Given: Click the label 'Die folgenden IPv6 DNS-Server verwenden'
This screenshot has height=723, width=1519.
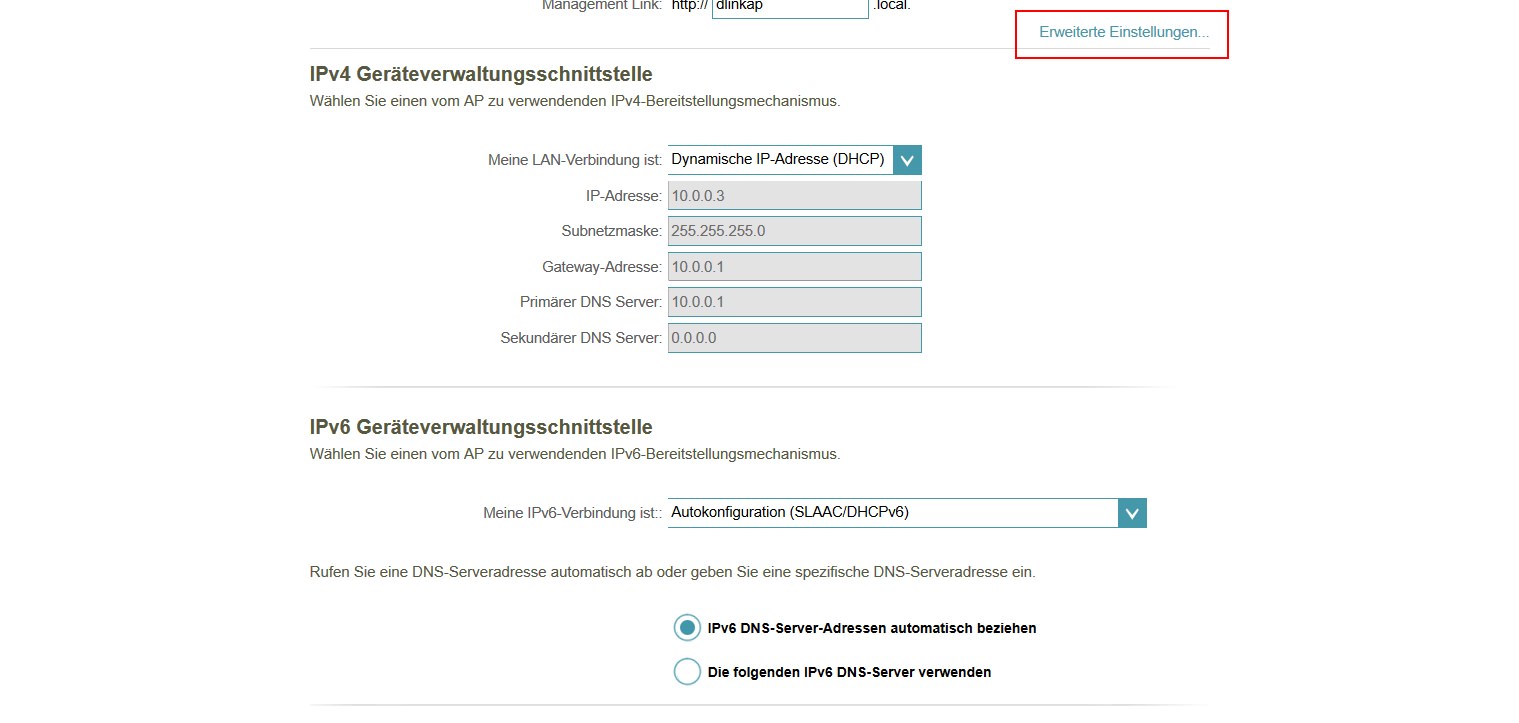Looking at the screenshot, I should (x=849, y=673).
